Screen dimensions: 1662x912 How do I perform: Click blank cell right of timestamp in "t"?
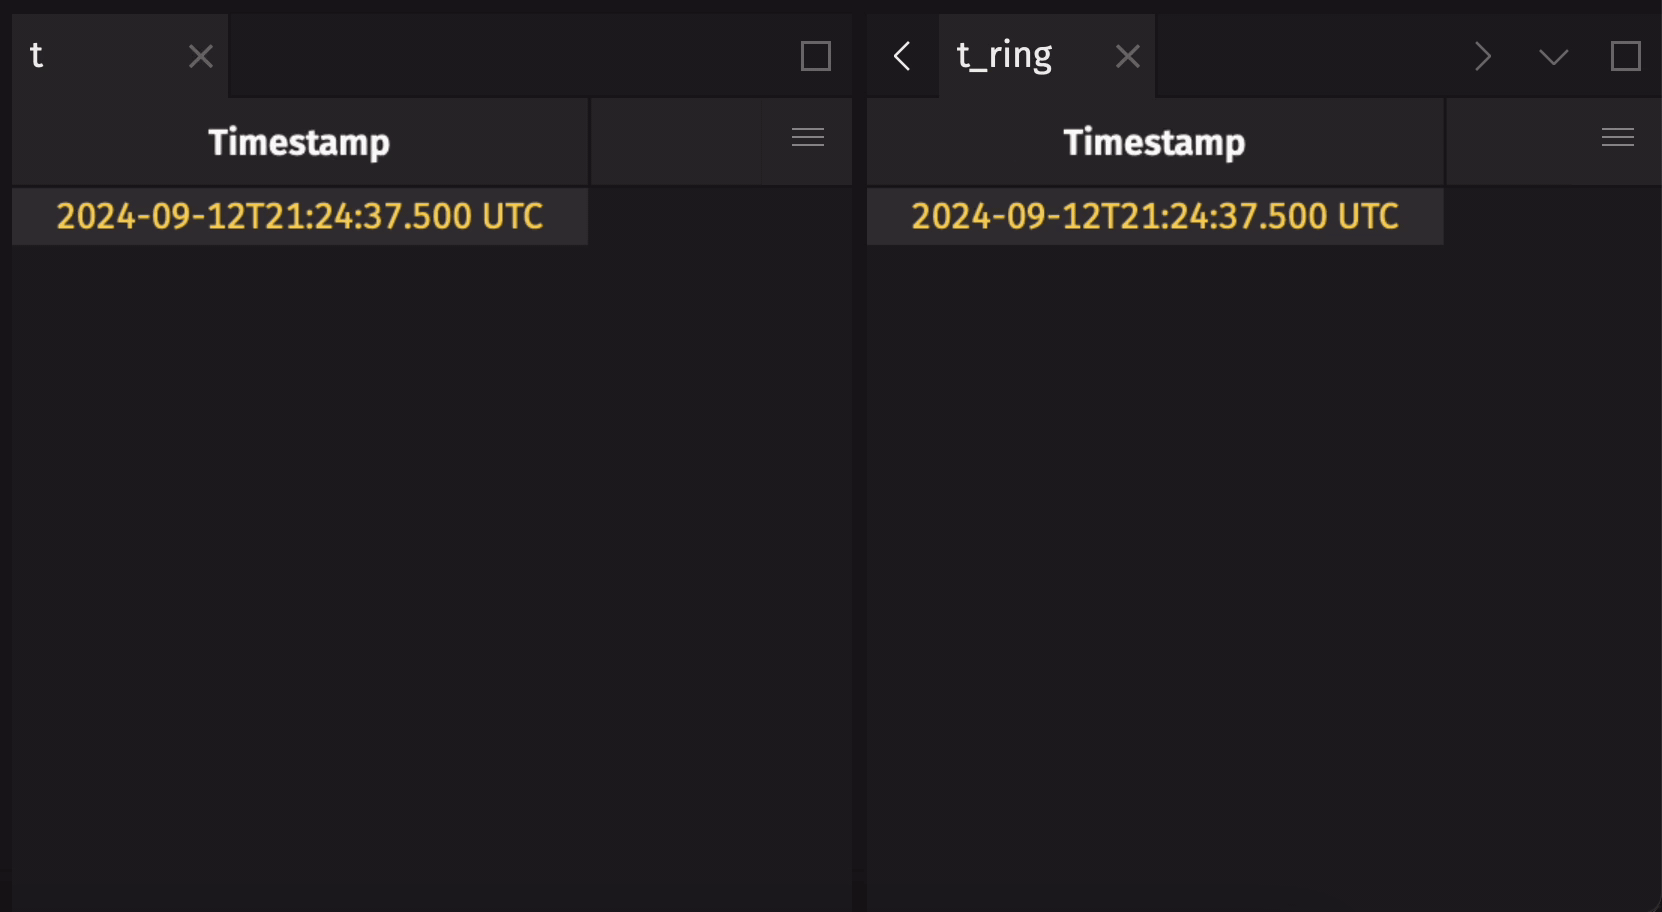coord(720,216)
